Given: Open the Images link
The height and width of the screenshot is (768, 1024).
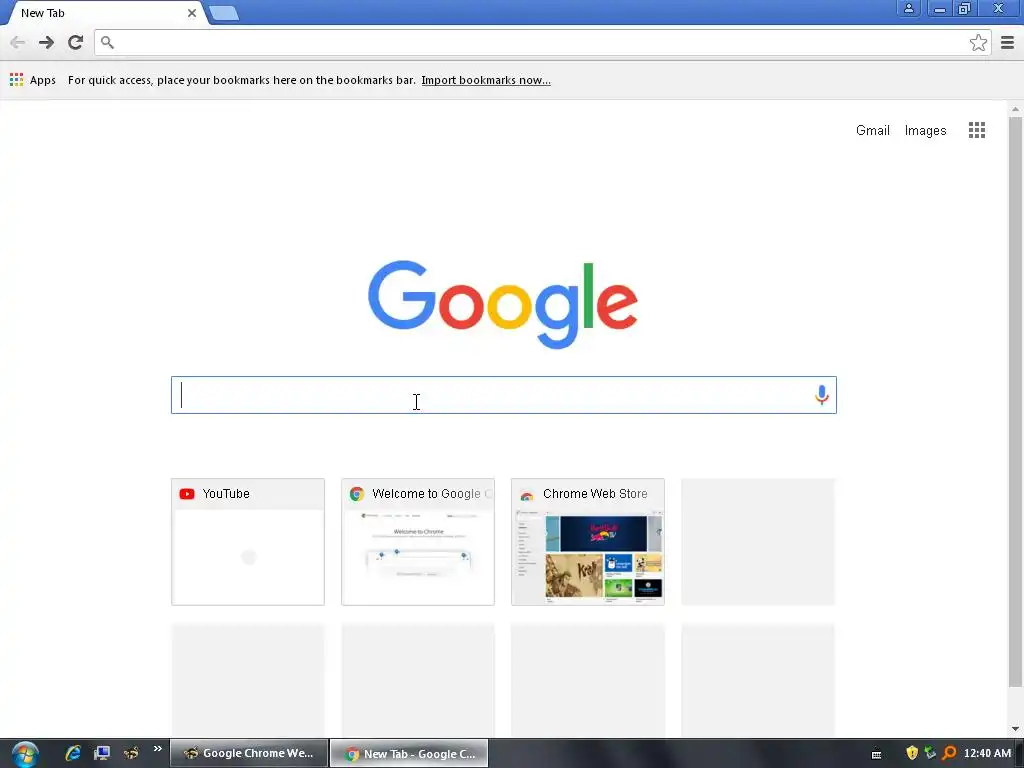Looking at the screenshot, I should (925, 131).
